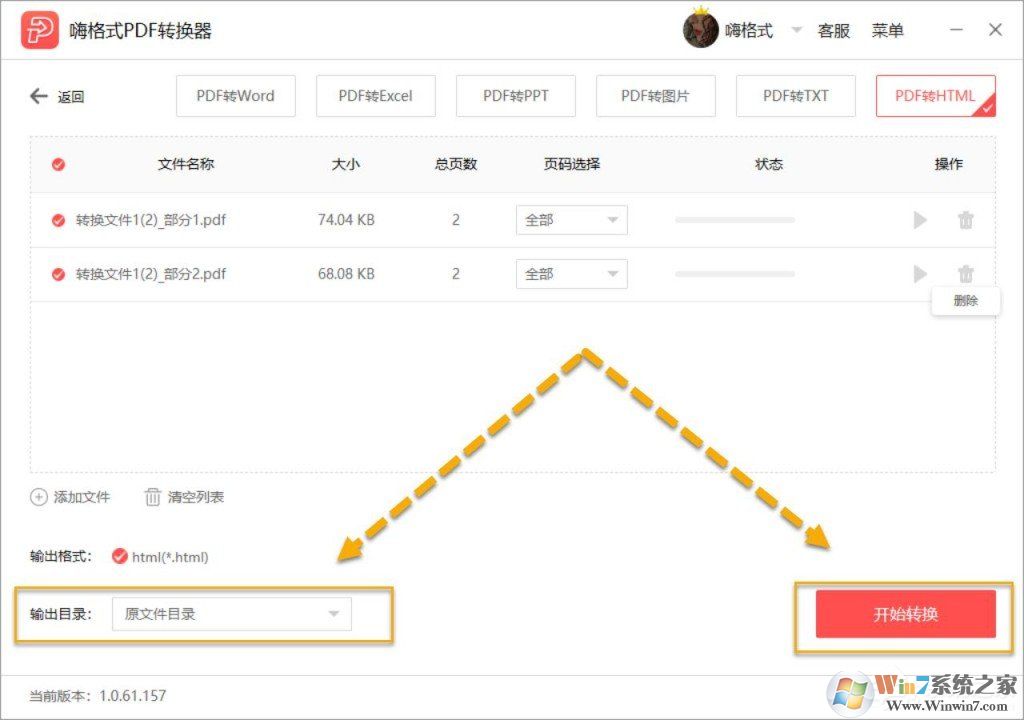This screenshot has width=1024, height=720.
Task: Open the 页码选择 dropdown for 部分1.pdf
Action: (x=571, y=220)
